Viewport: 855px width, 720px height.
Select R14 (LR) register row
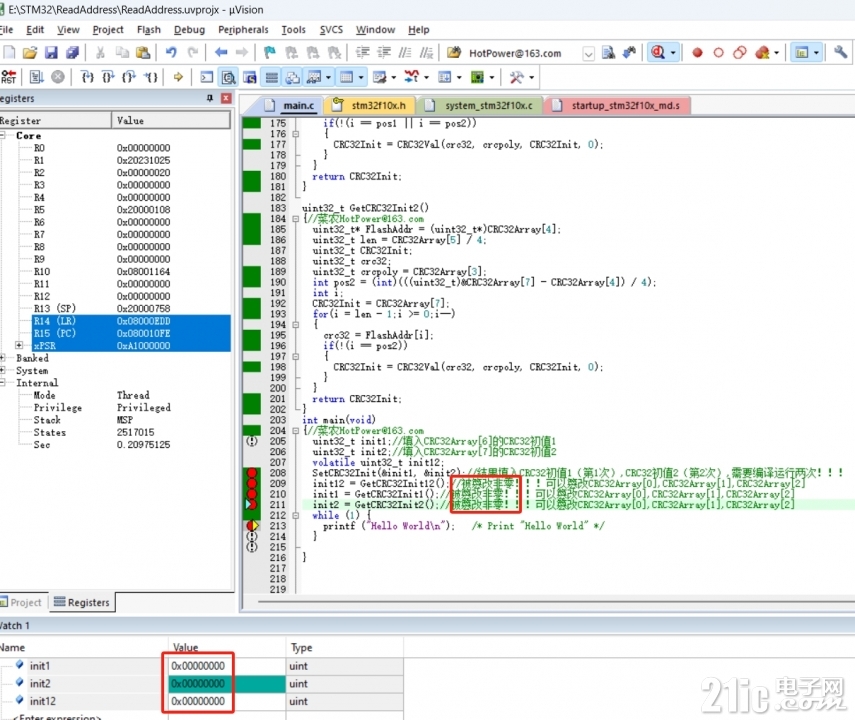[131, 321]
